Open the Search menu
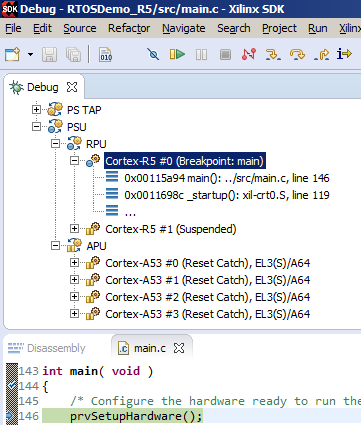The height and width of the screenshot is (425, 361). [x=234, y=29]
